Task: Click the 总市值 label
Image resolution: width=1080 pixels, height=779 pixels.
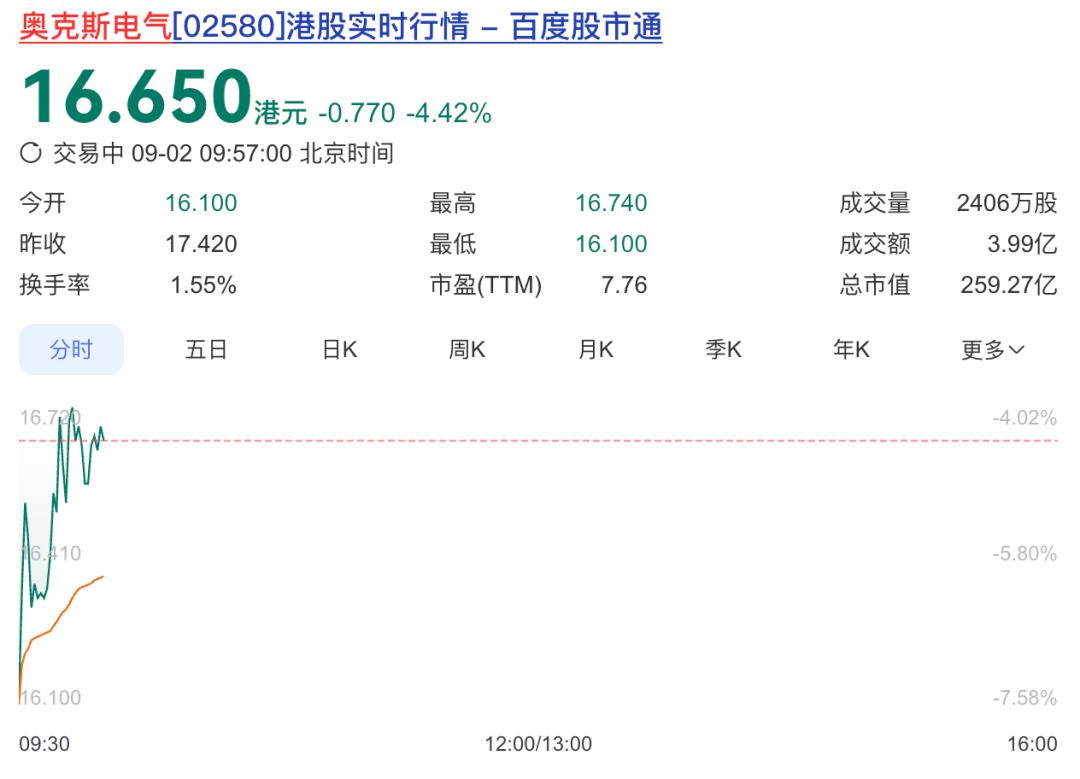Action: pyautogui.click(x=875, y=284)
